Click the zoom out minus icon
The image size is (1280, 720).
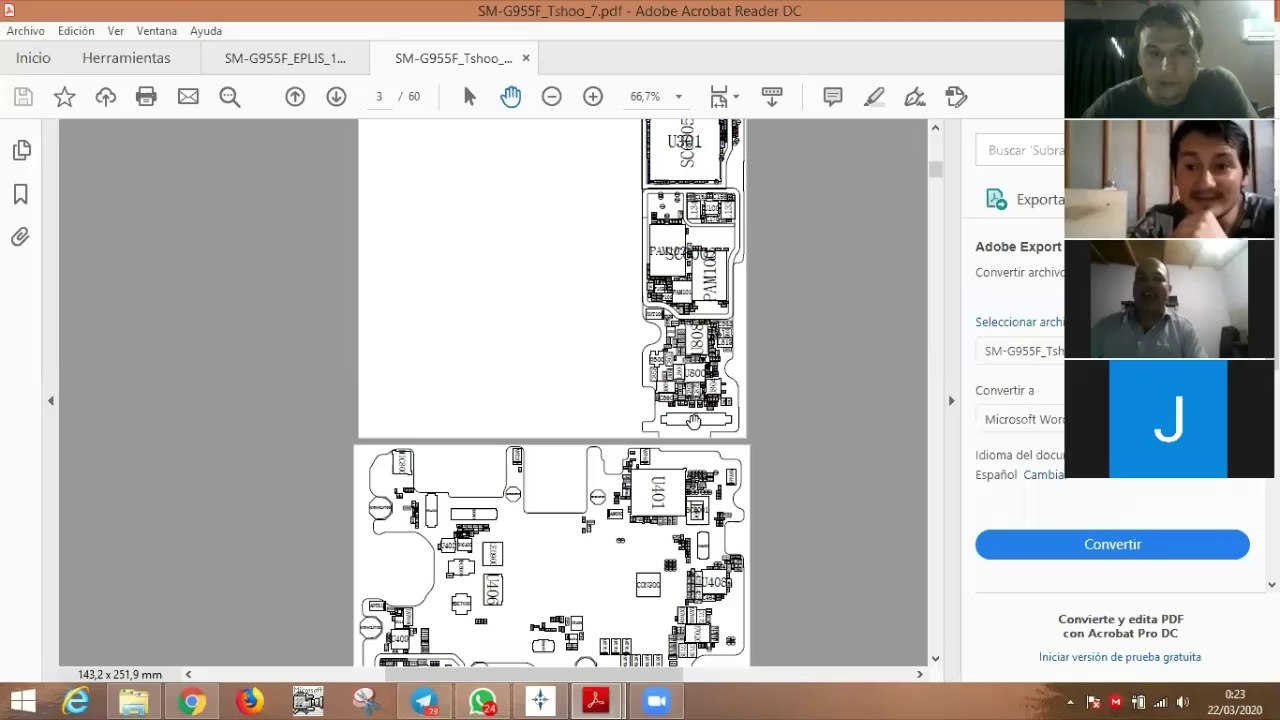pyautogui.click(x=552, y=97)
